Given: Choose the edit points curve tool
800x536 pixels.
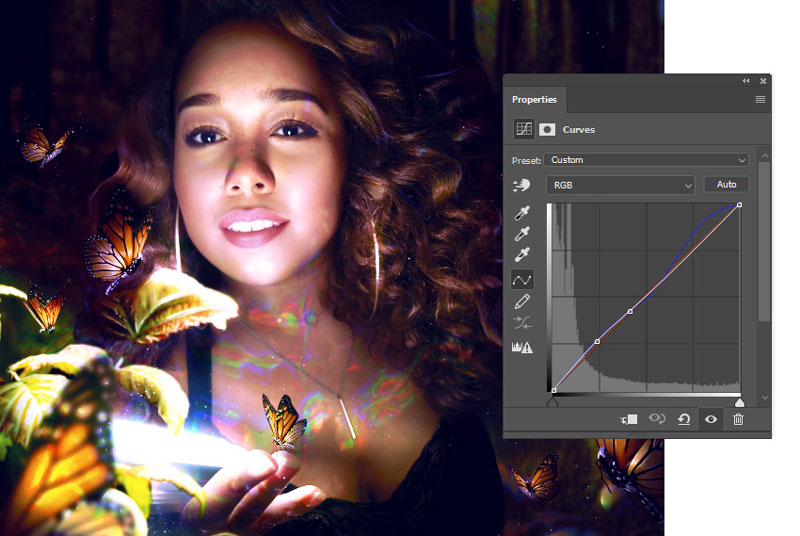Looking at the screenshot, I should 522,280.
